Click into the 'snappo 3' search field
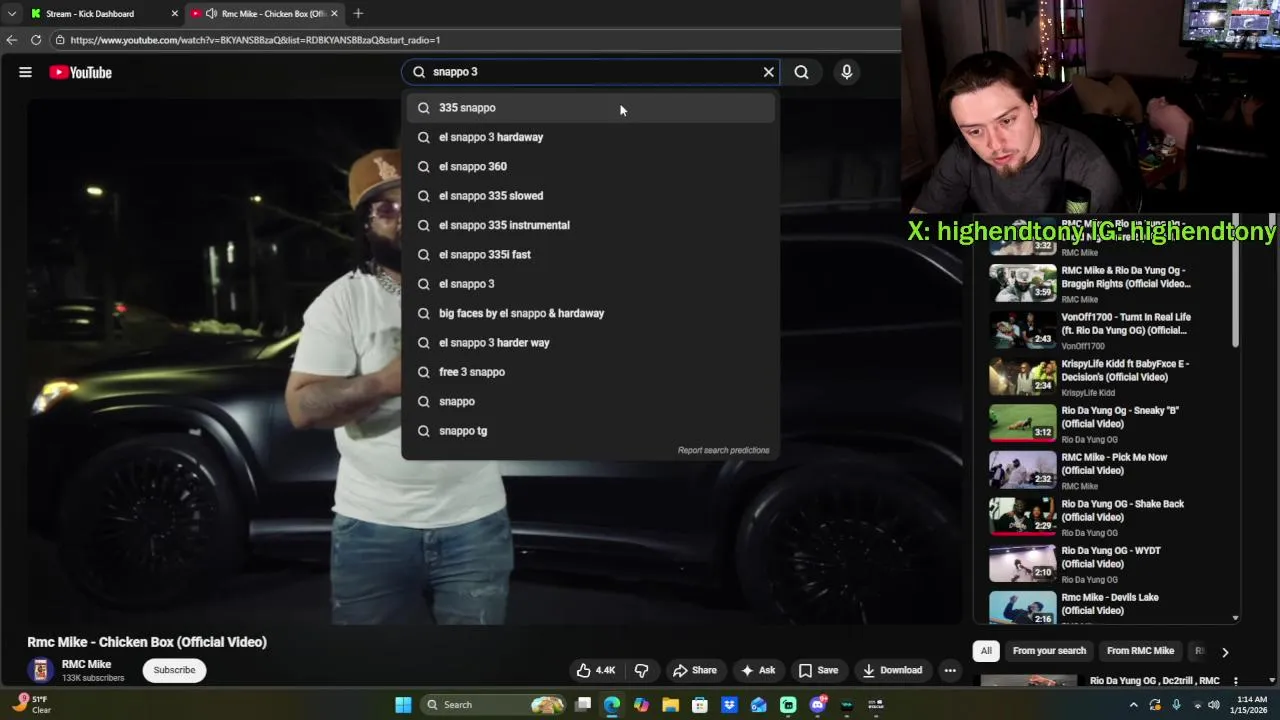Image resolution: width=1280 pixels, height=720 pixels. point(590,72)
